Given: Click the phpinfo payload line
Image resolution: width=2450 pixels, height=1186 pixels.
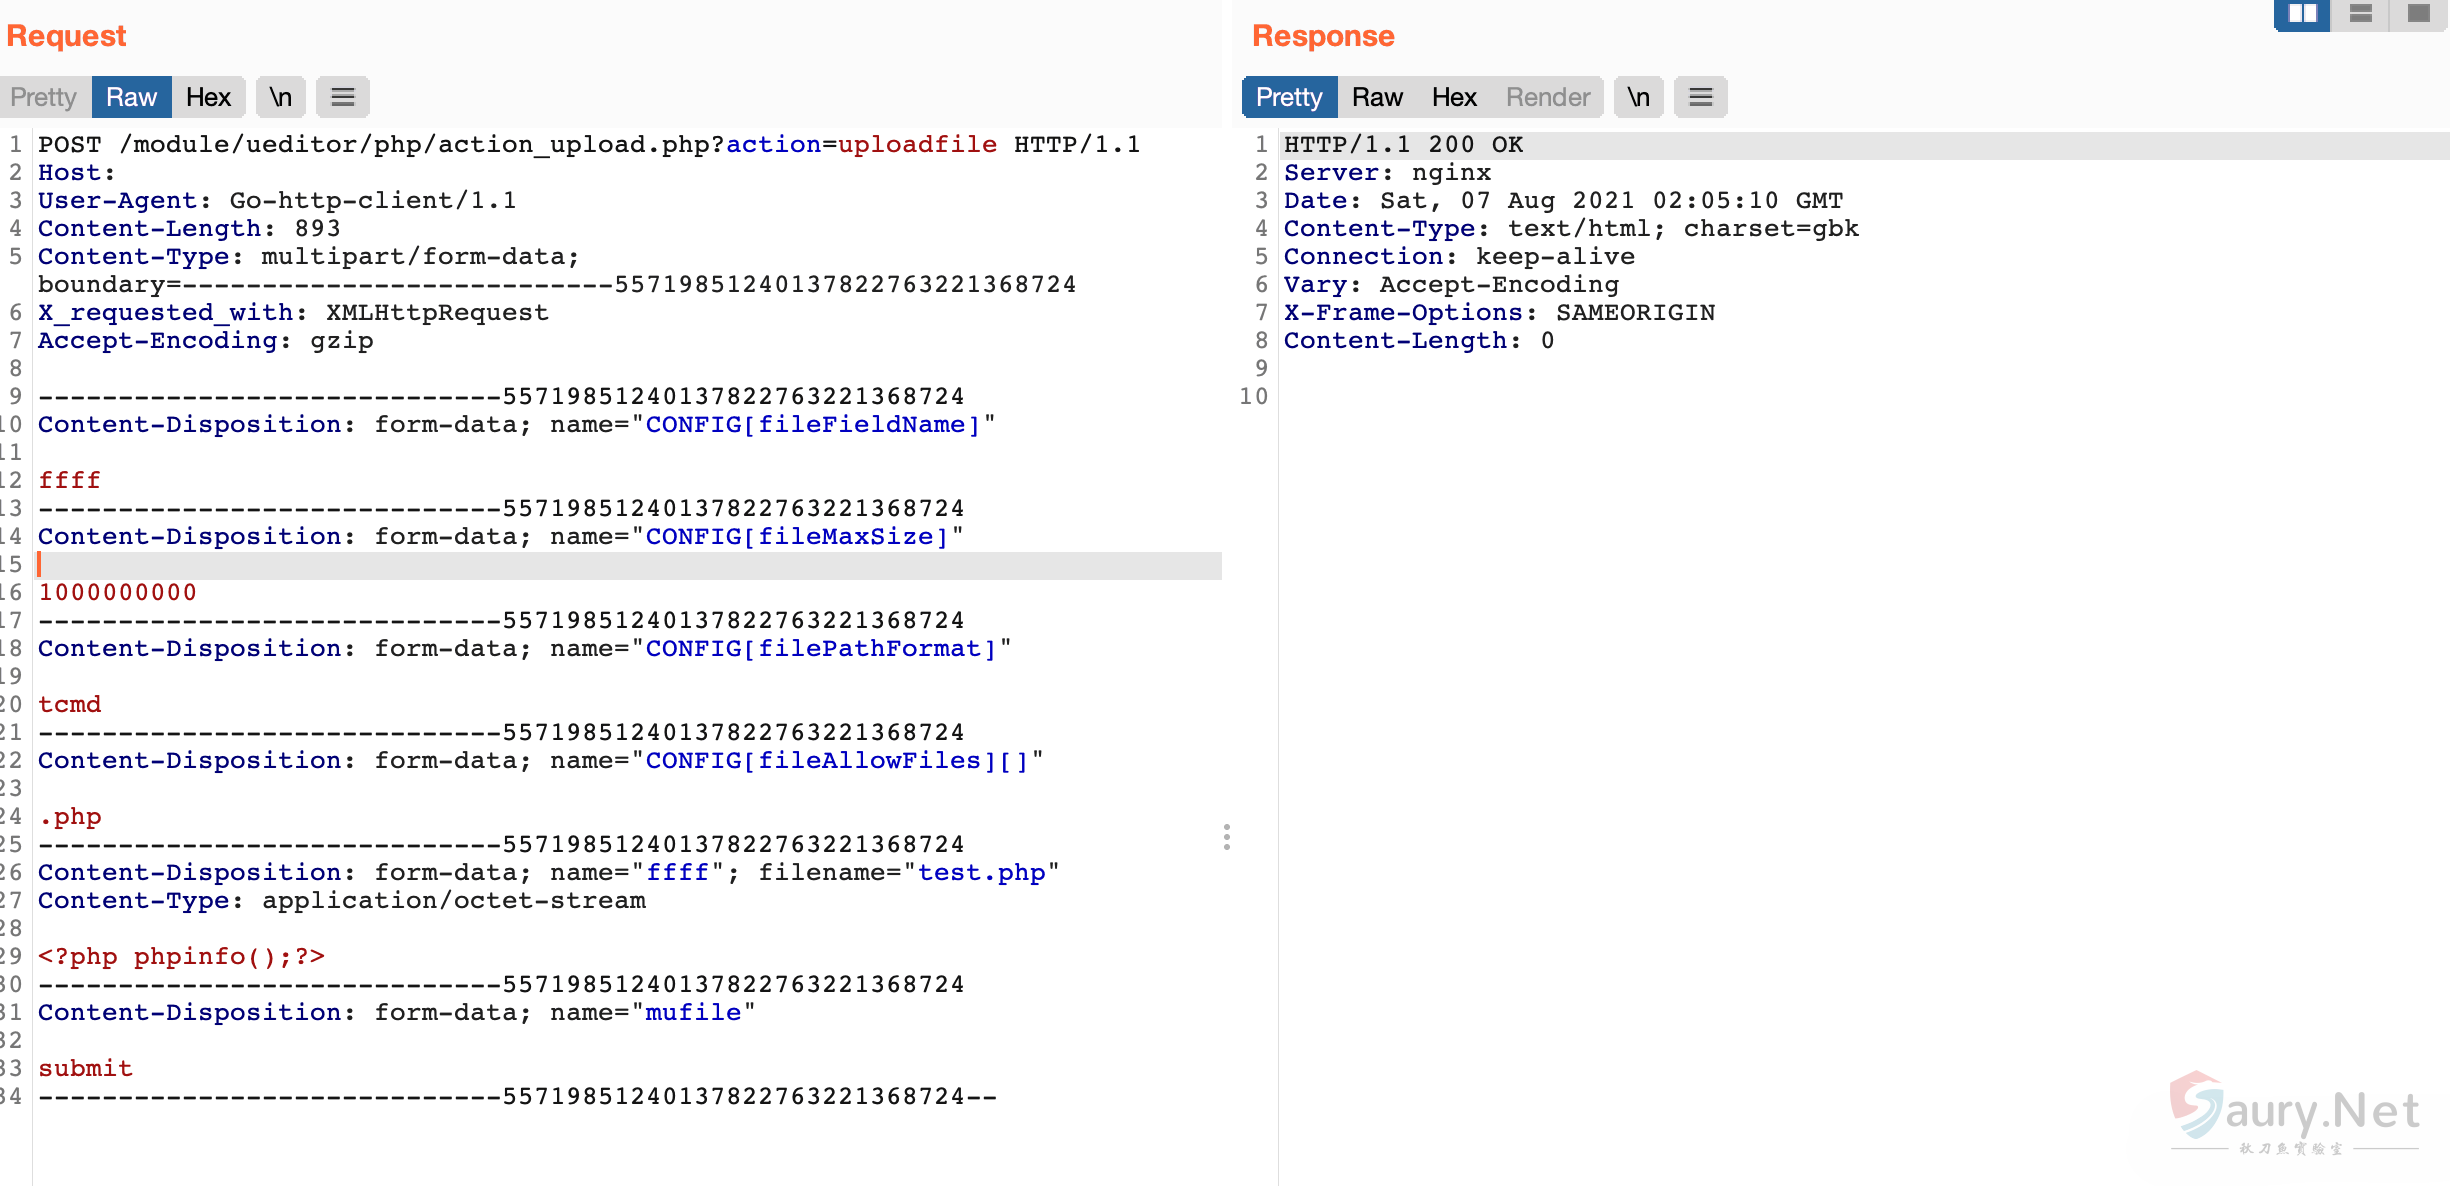Looking at the screenshot, I should coord(181,957).
